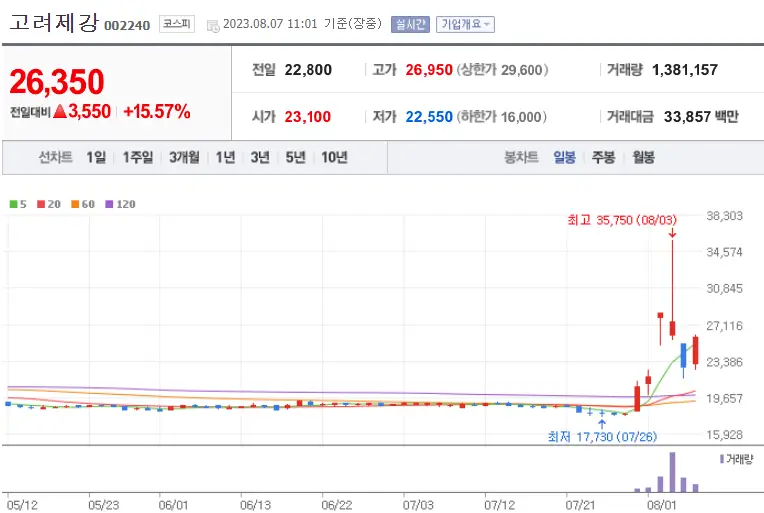Select the 주봉 weekly candle chart
764x513 pixels.
(x=603, y=157)
